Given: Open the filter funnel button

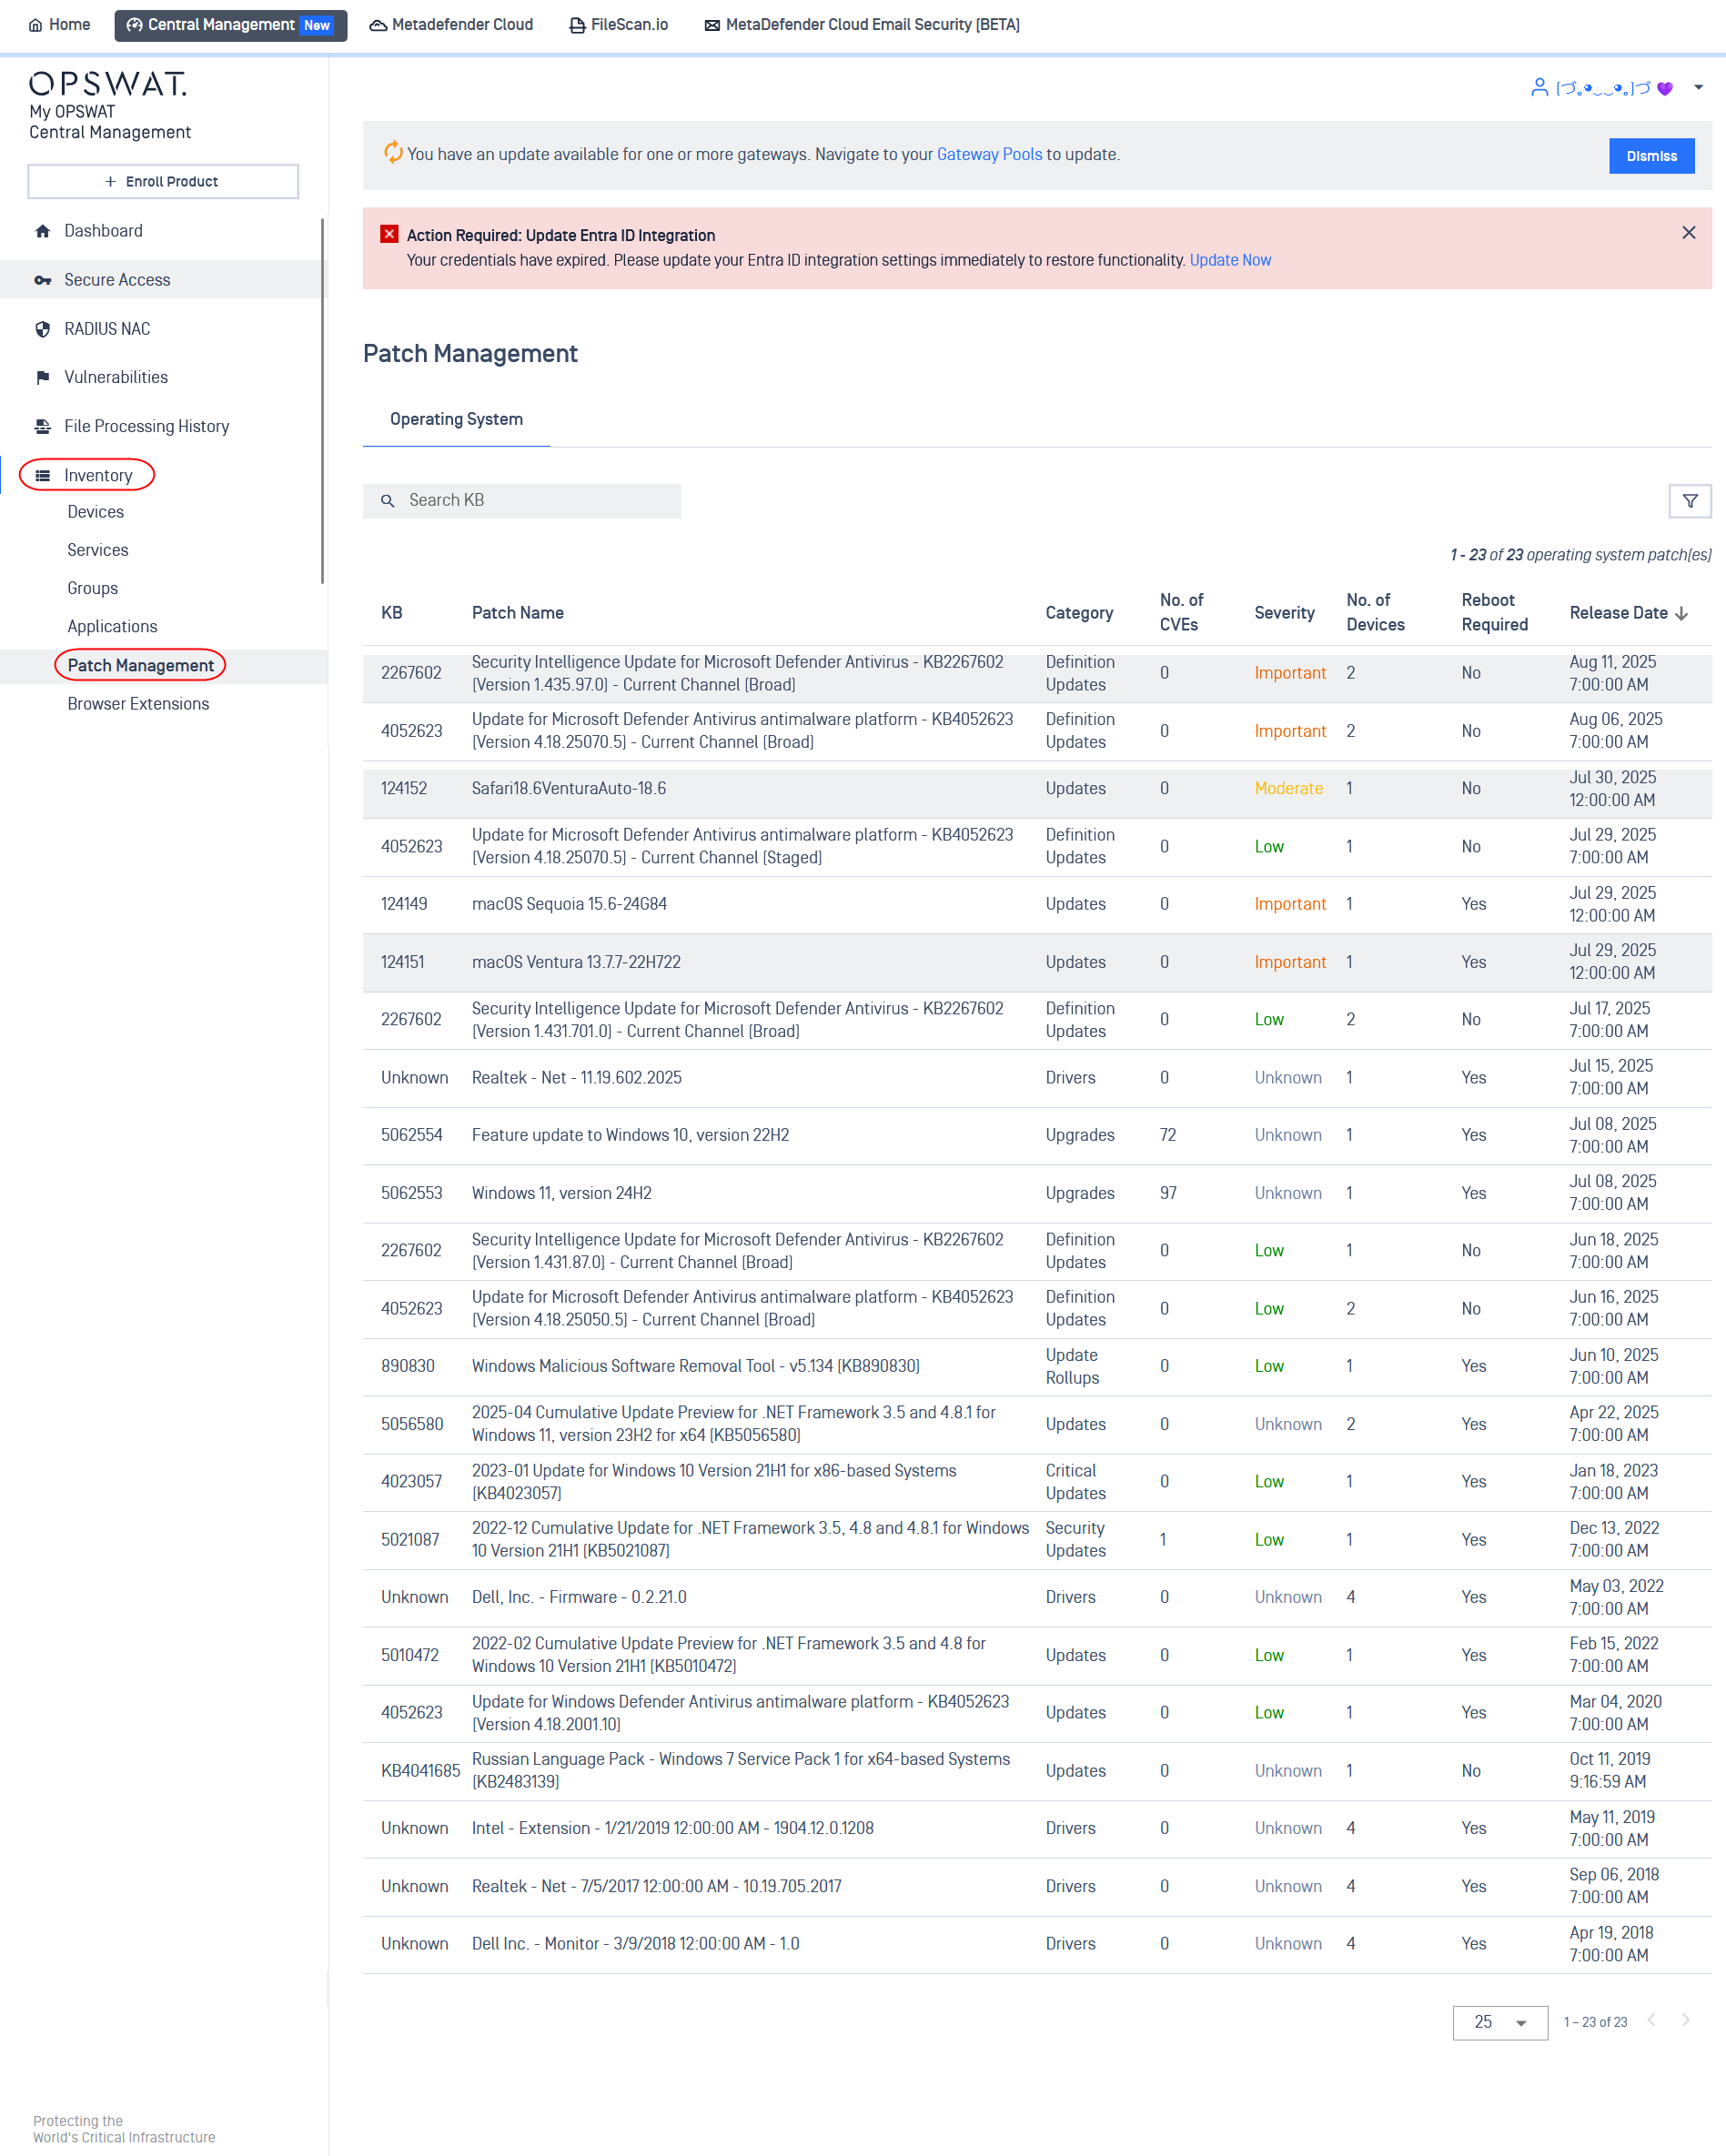Looking at the screenshot, I should (x=1690, y=501).
